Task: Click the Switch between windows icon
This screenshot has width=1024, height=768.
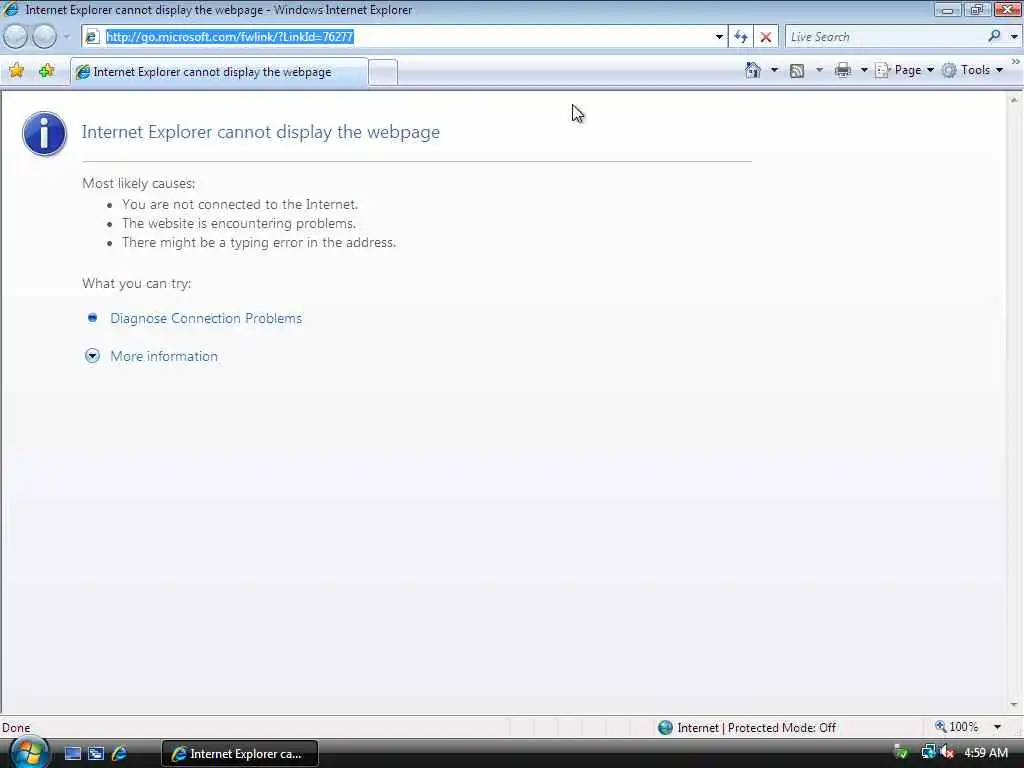Action: point(96,754)
